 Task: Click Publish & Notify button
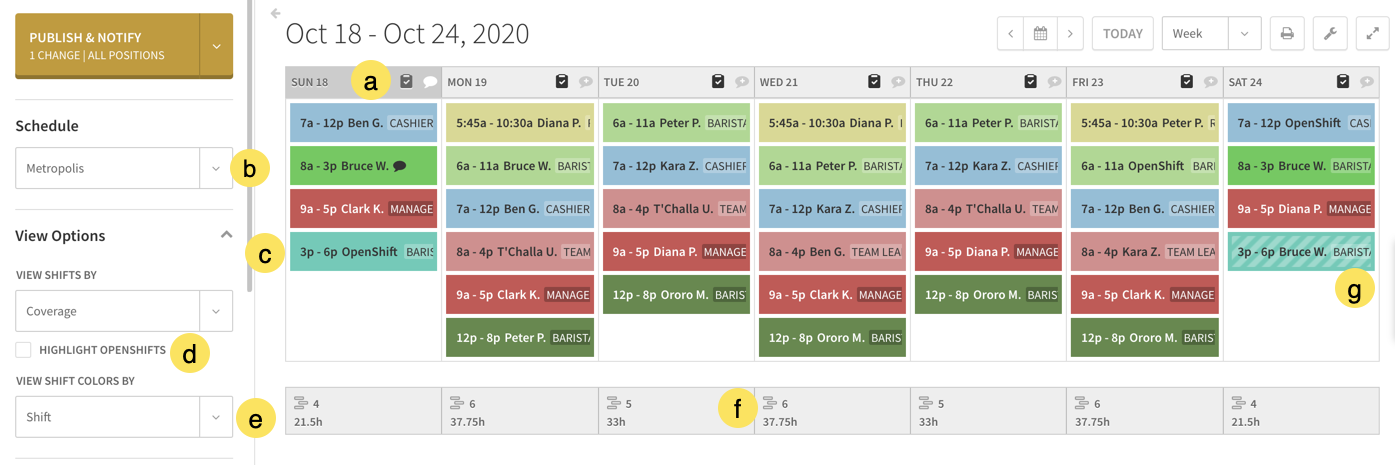(x=107, y=45)
